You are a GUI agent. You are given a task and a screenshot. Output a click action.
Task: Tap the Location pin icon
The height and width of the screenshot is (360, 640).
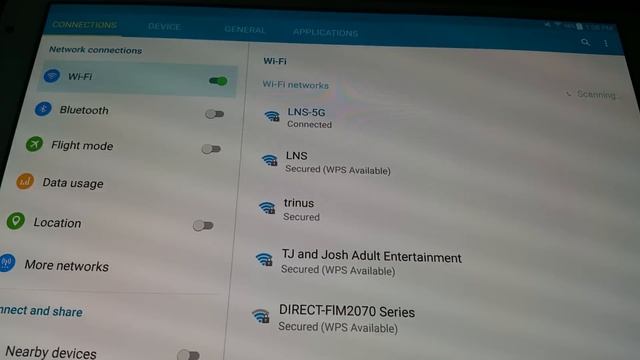click(x=16, y=221)
